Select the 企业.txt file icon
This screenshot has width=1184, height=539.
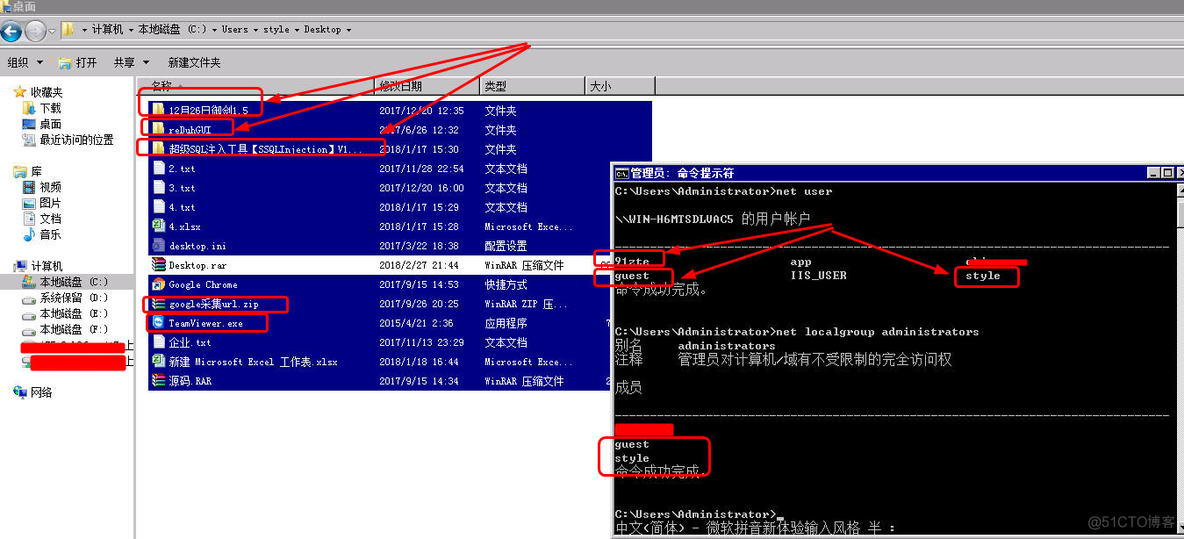[x=159, y=342]
